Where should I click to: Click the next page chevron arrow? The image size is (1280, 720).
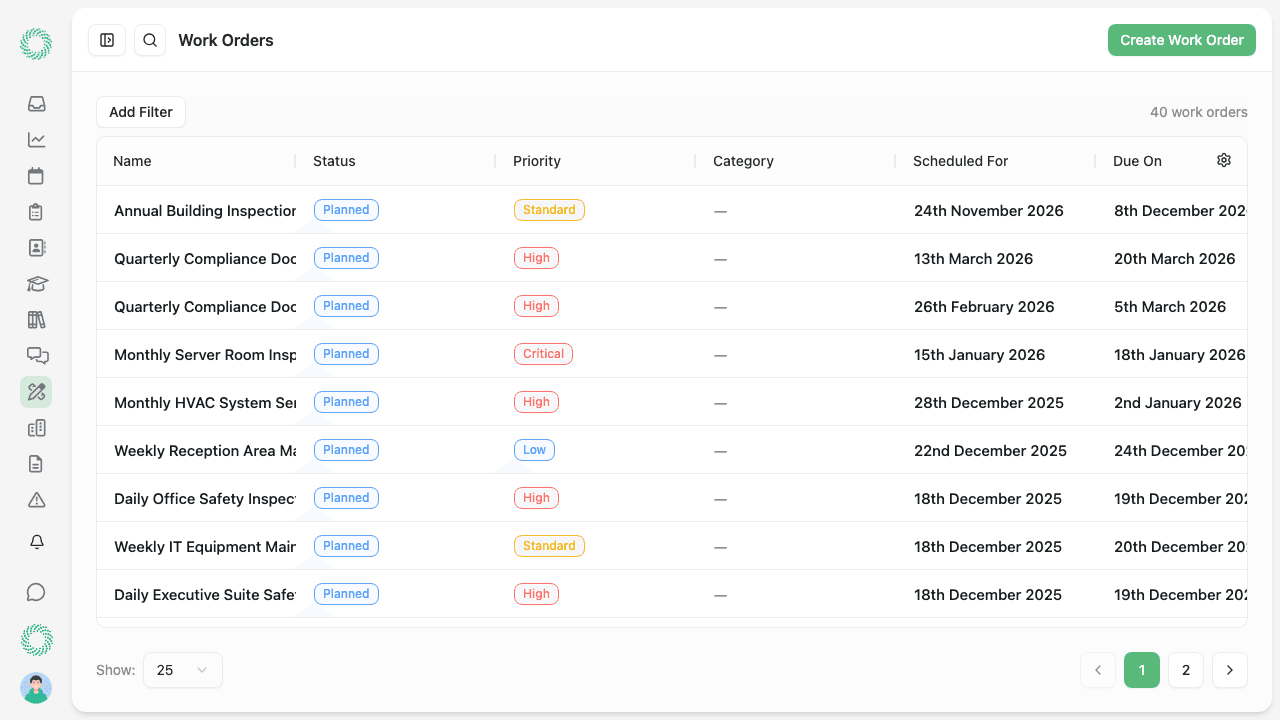pos(1229,670)
